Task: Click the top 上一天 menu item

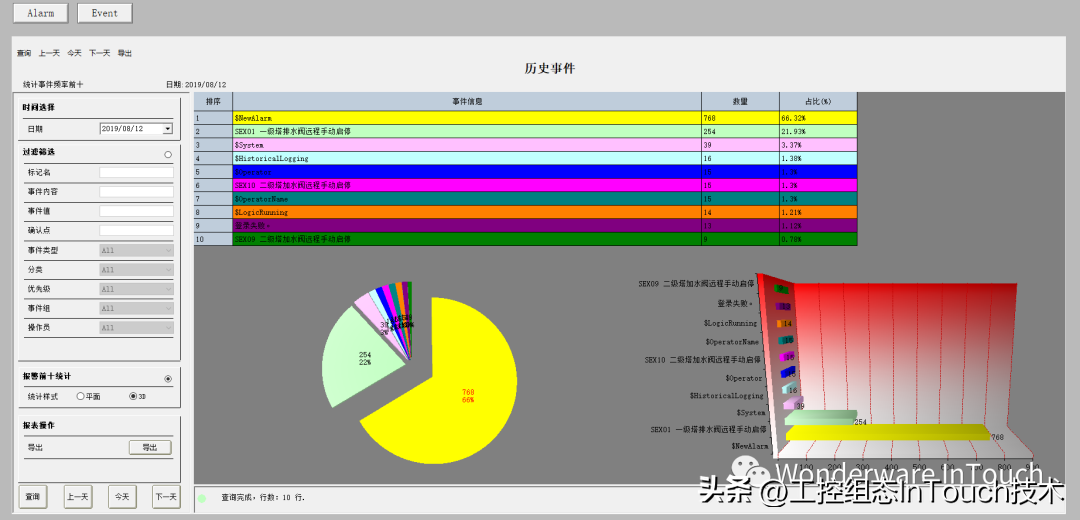Action: 50,53
